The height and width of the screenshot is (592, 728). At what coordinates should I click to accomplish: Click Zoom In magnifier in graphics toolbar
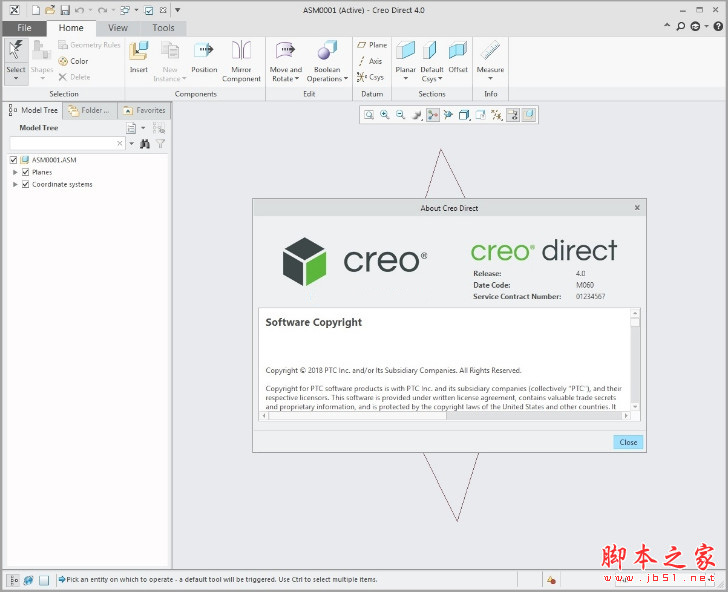click(x=384, y=115)
